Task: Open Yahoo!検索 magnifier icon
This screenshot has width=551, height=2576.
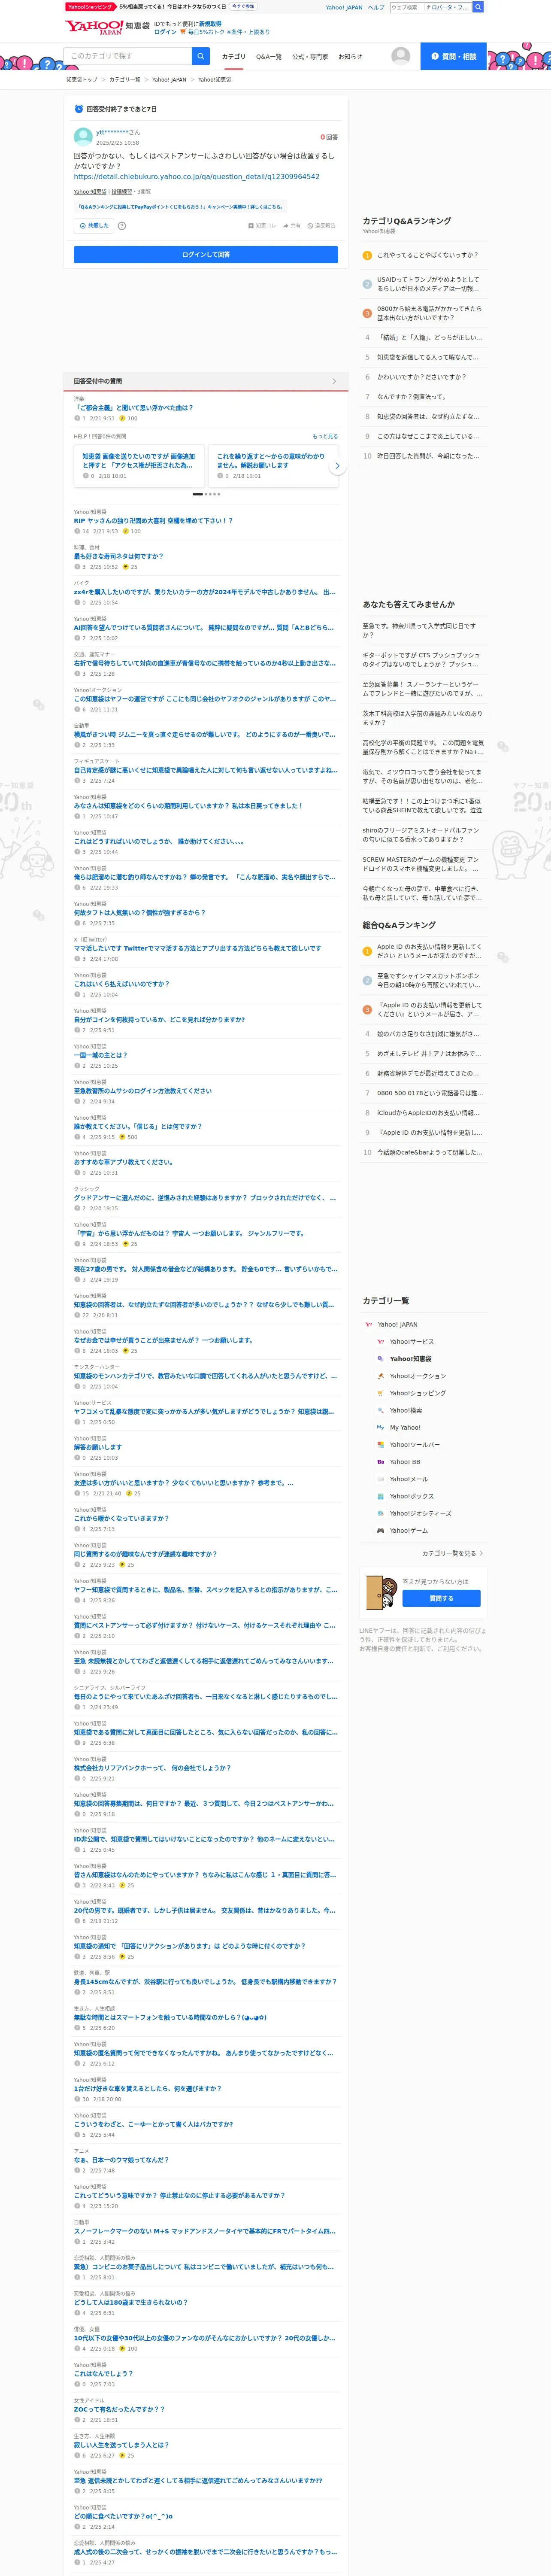Action: (380, 1410)
